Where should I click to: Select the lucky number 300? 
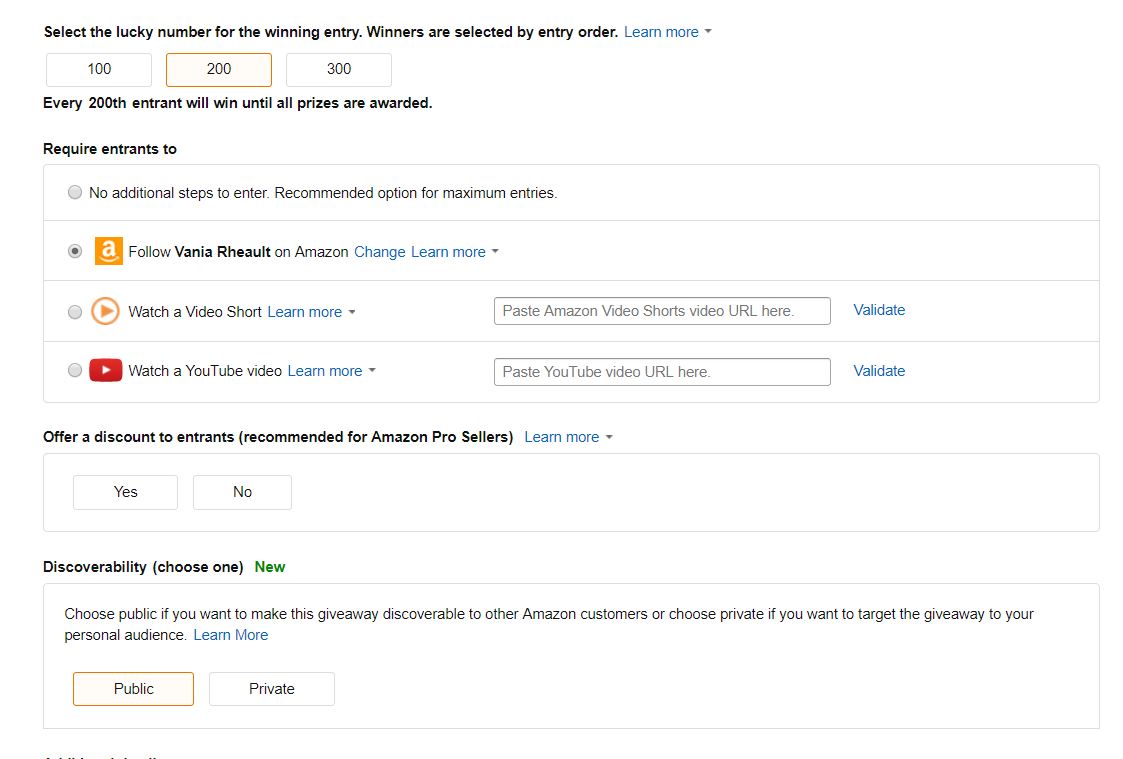pyautogui.click(x=338, y=69)
